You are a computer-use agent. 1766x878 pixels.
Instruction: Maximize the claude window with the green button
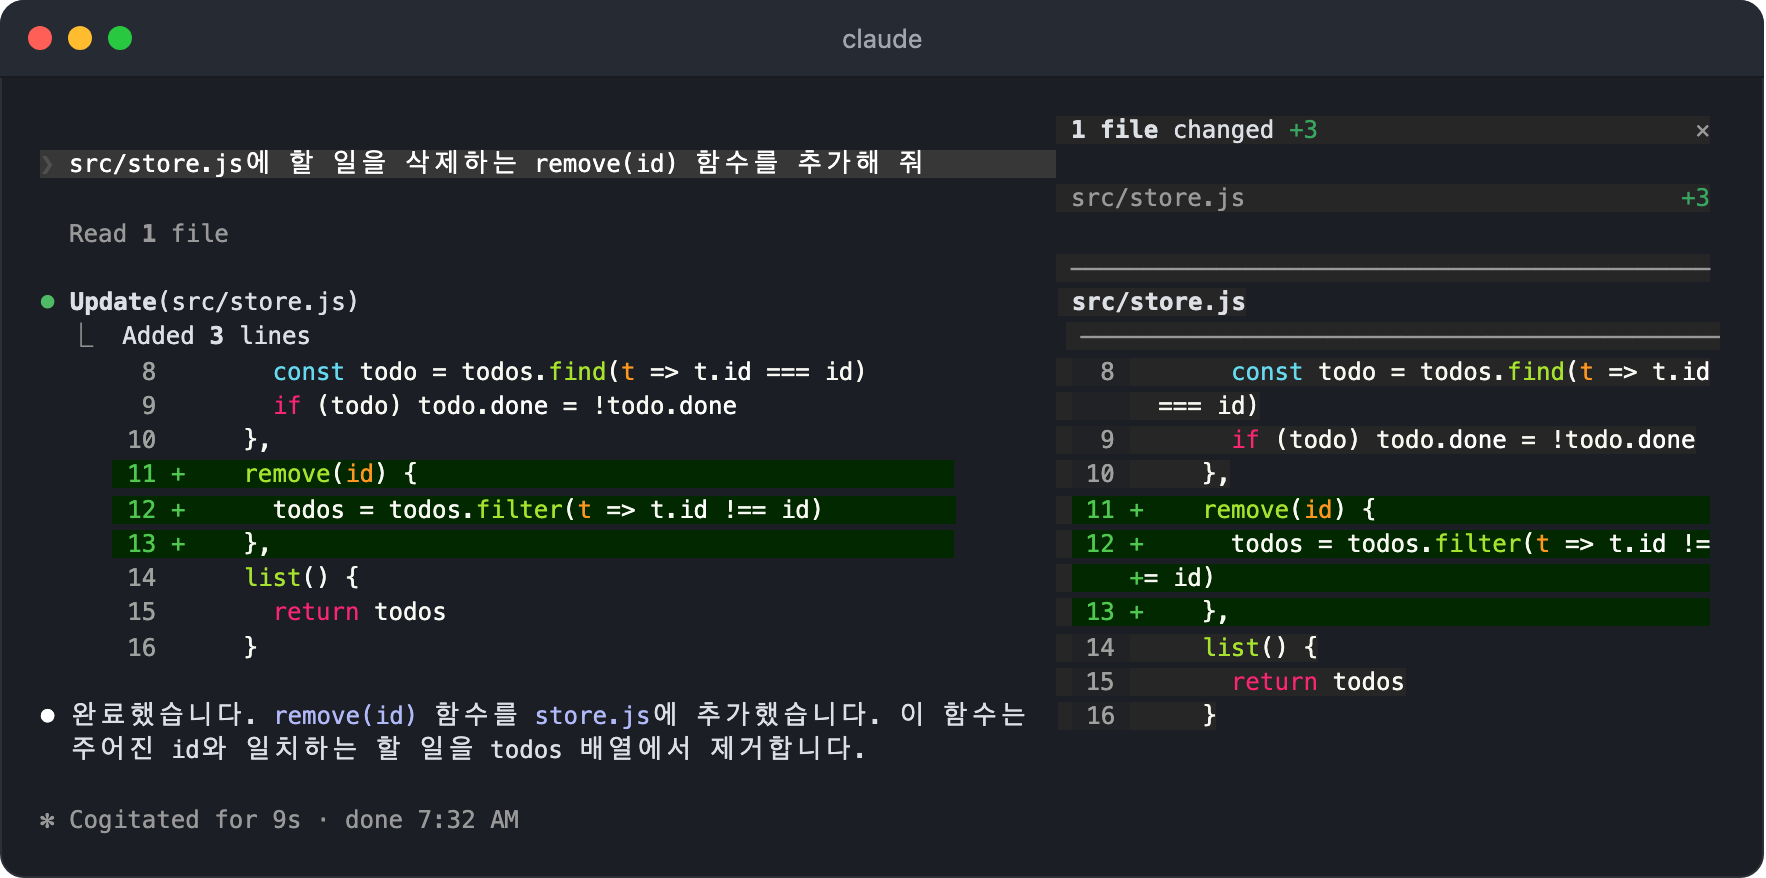click(x=120, y=38)
